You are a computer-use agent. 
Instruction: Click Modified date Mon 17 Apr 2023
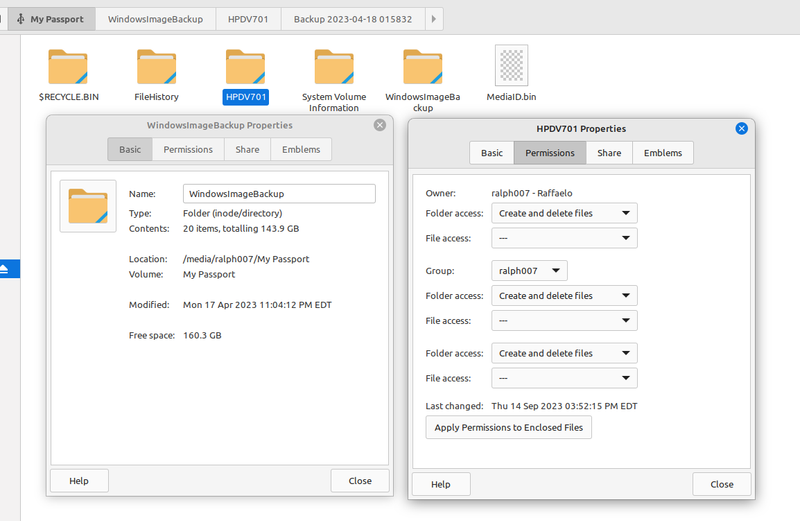point(257,305)
